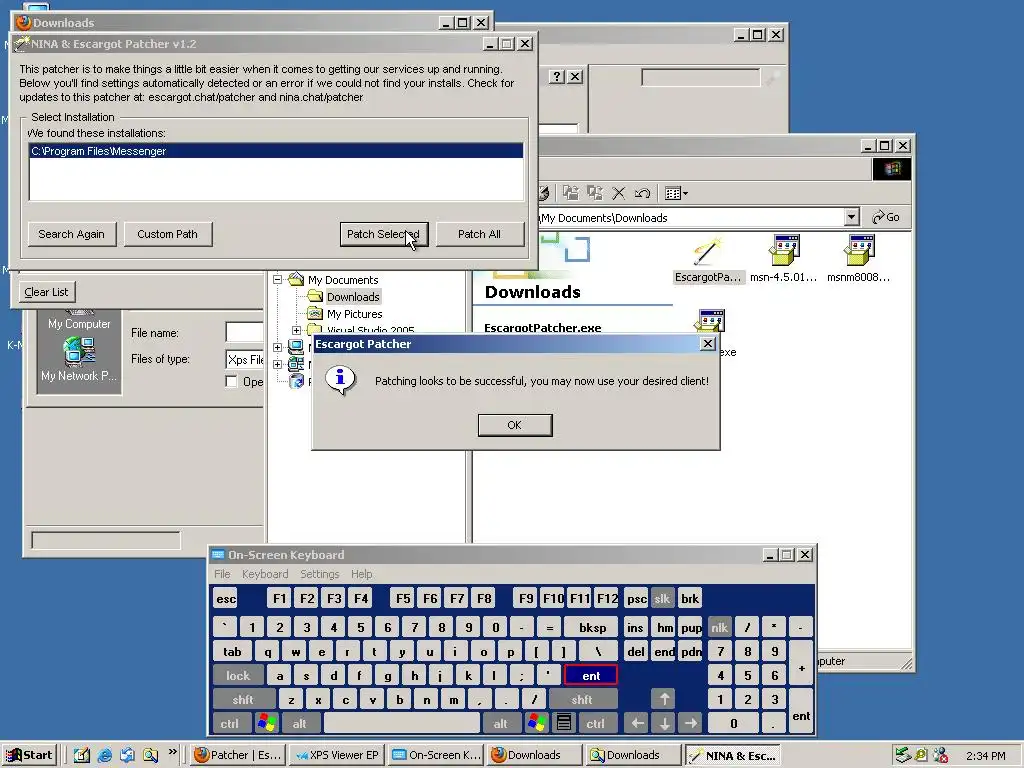1024x768 pixels.
Task: Open the Help menu in On-Screen Keyboard
Action: tap(361, 574)
